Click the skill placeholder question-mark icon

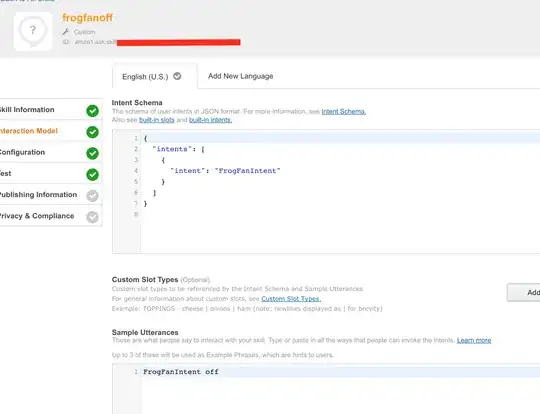tap(33, 31)
